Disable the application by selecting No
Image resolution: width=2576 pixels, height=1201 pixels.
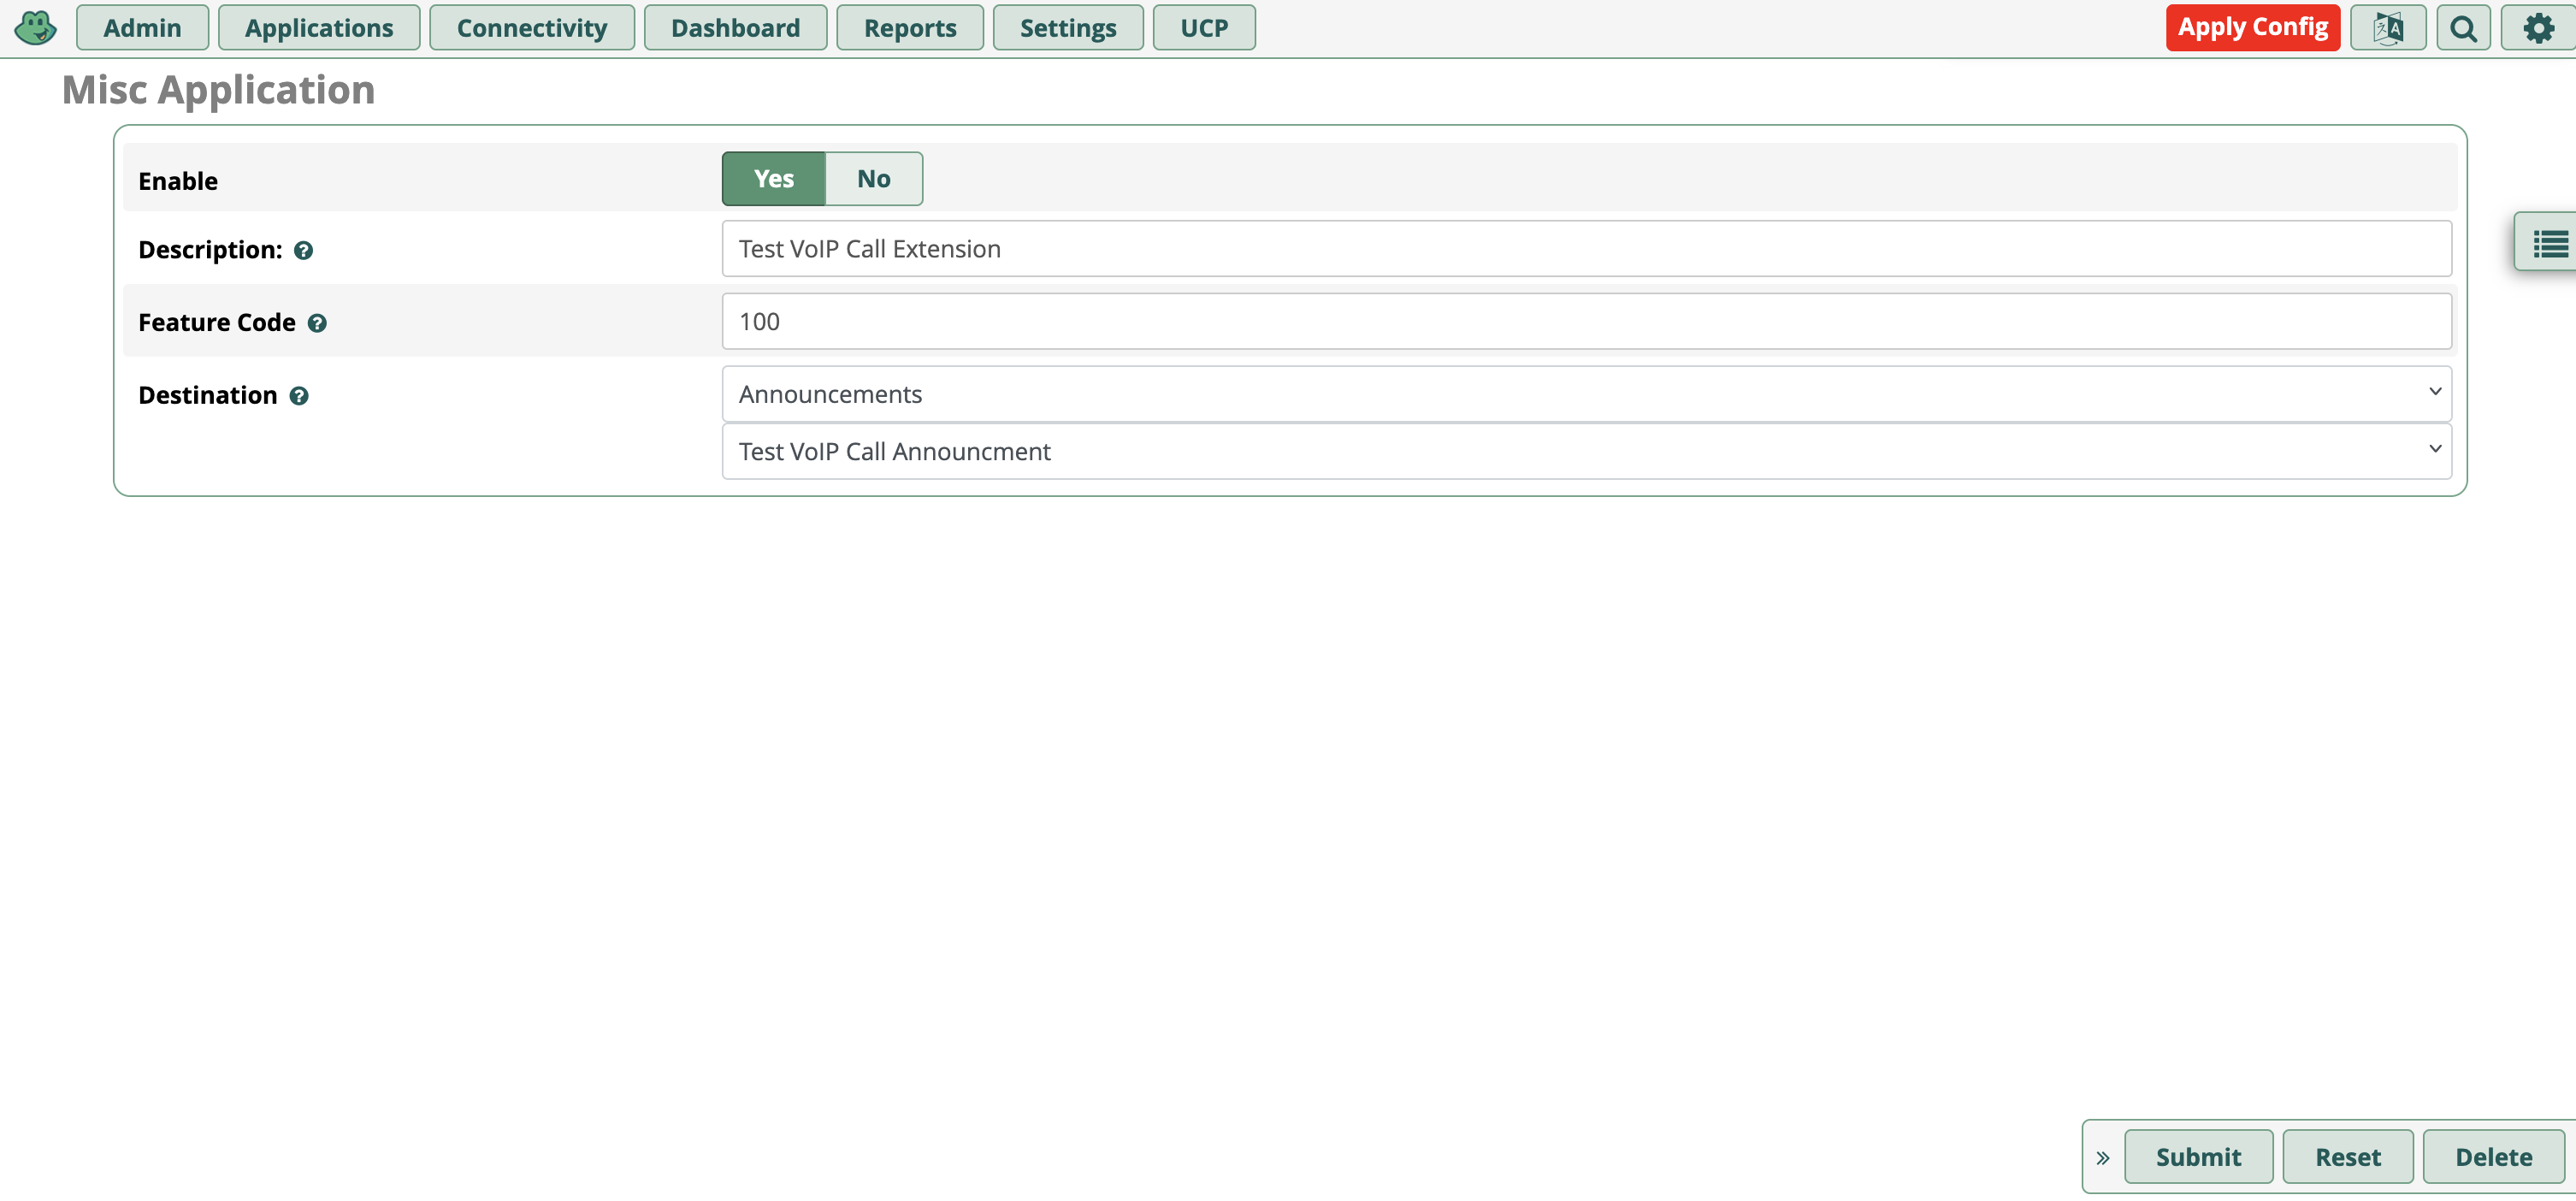click(872, 178)
